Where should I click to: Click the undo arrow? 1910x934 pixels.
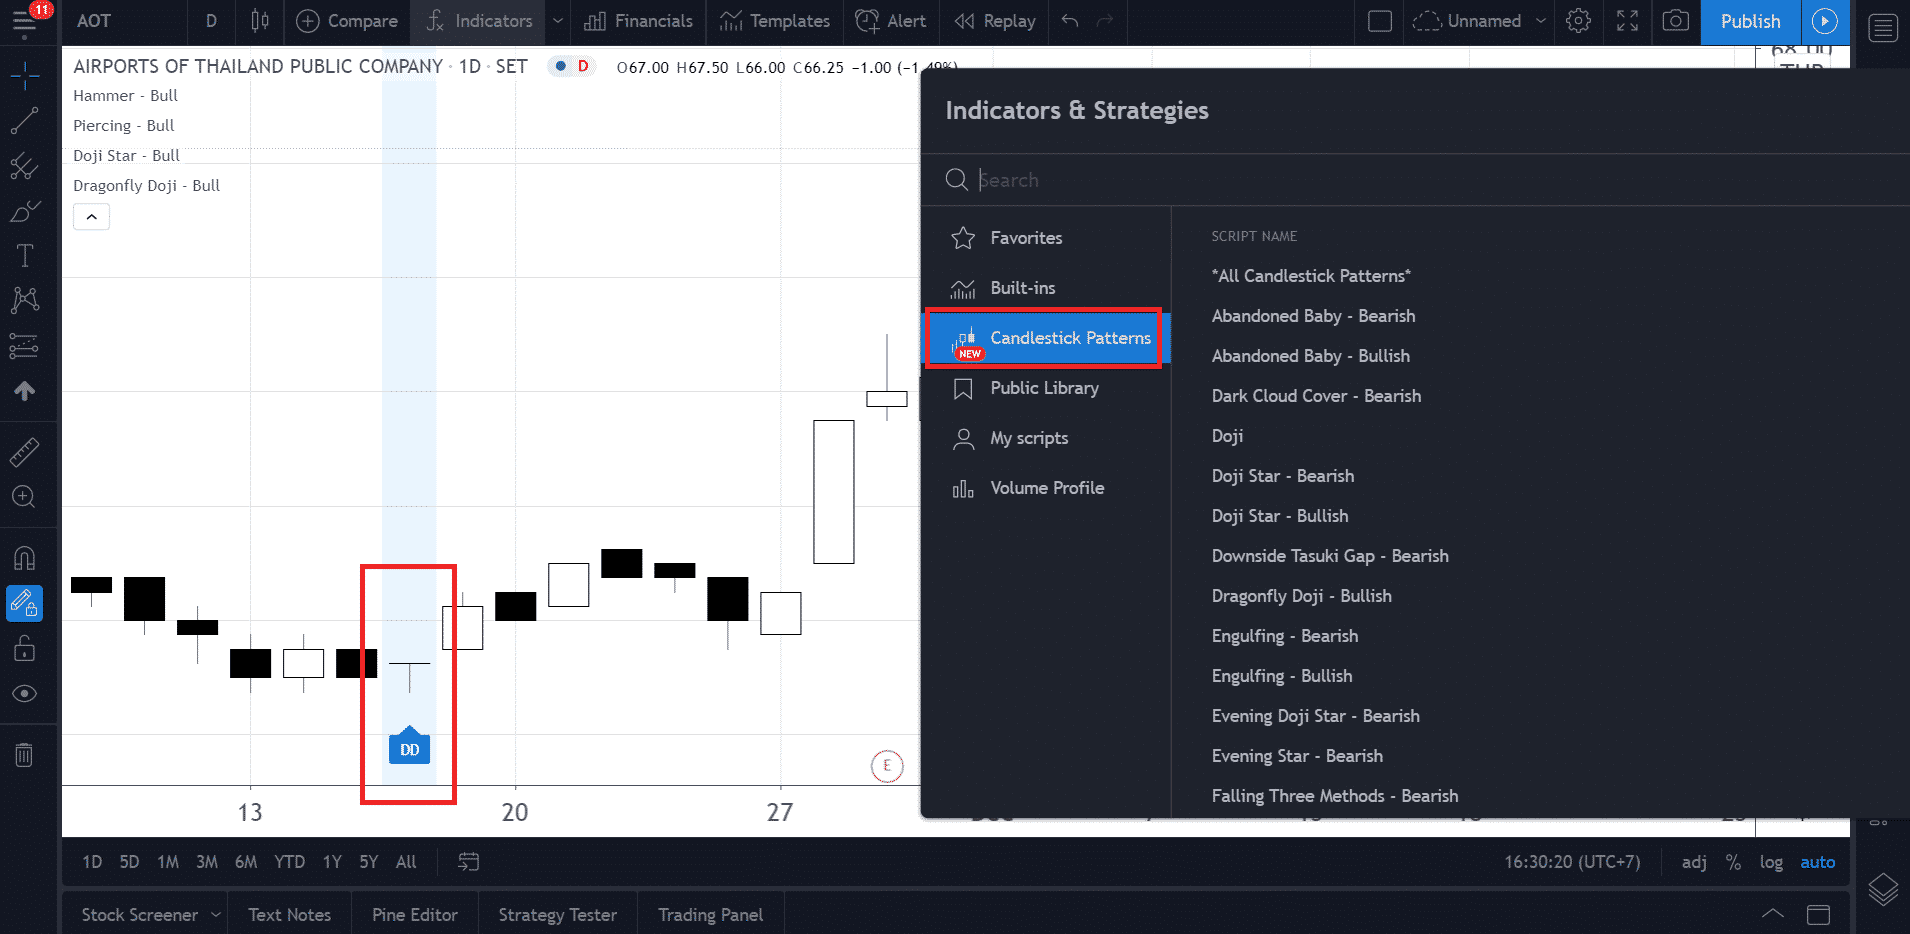(1070, 21)
